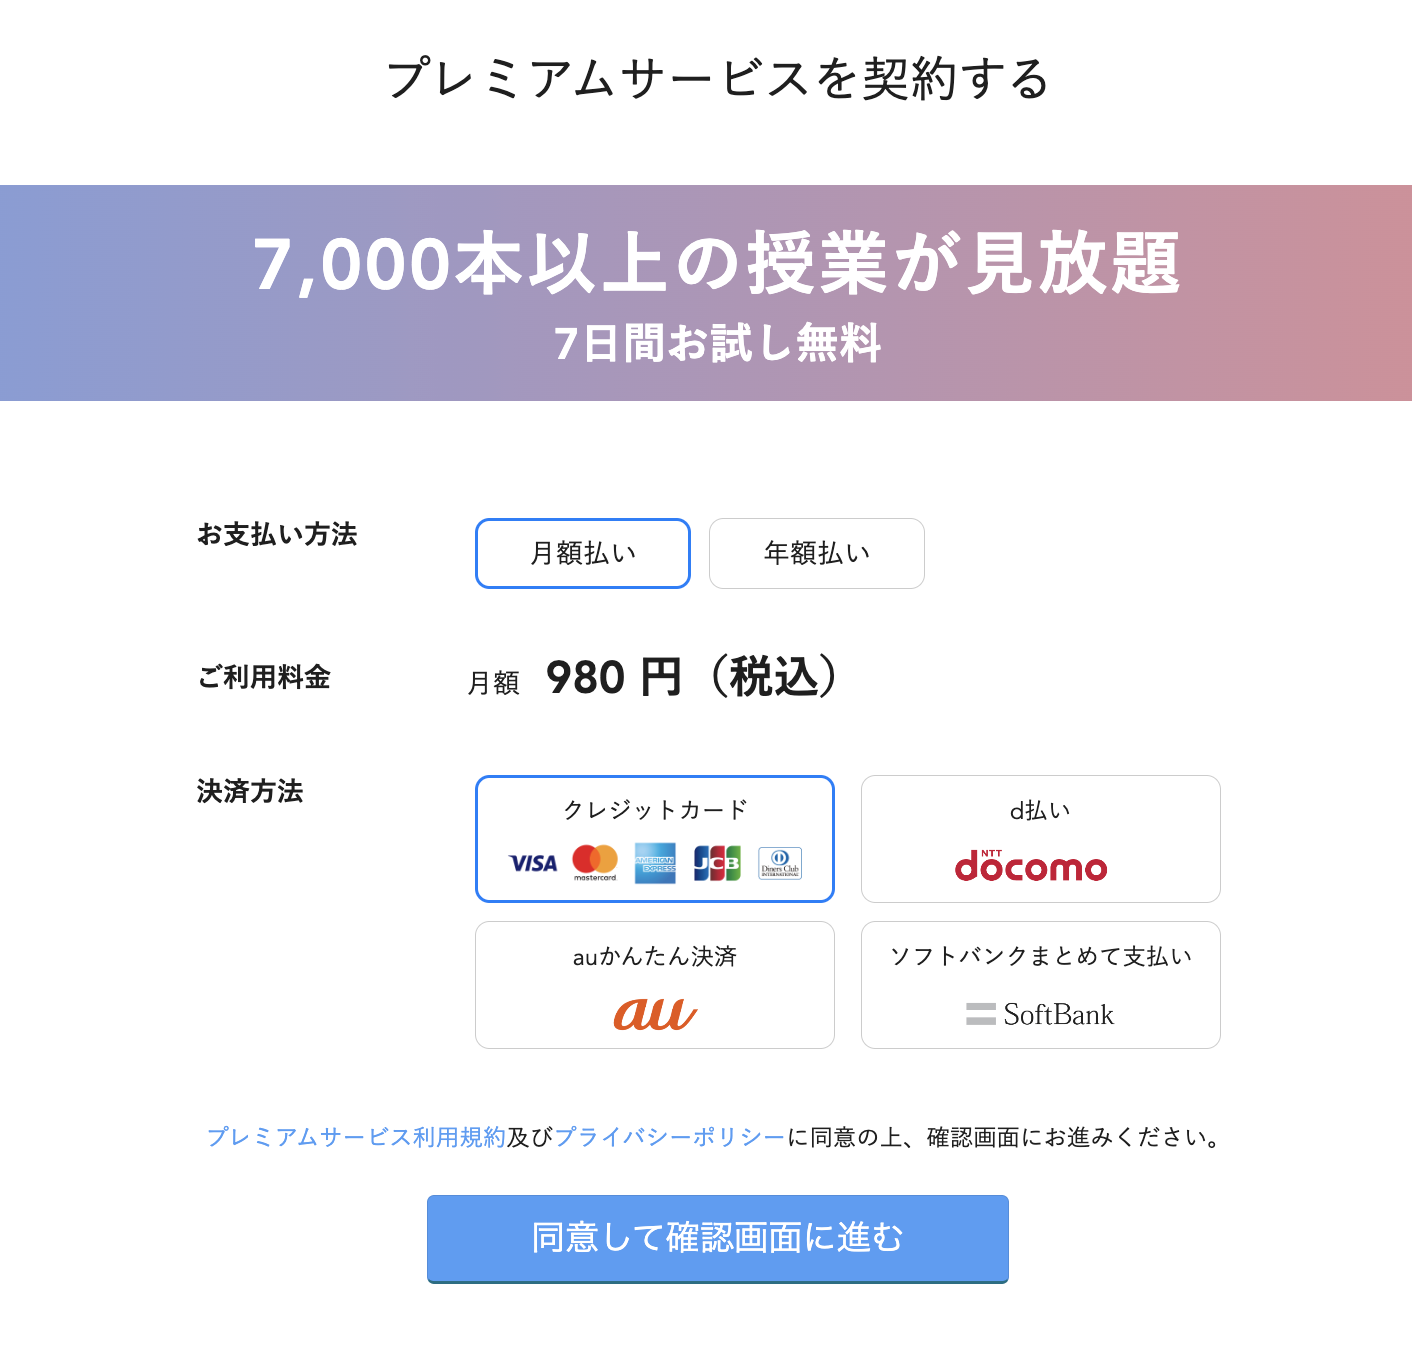Choose d払い payment method
The image size is (1412, 1354).
(x=1041, y=839)
